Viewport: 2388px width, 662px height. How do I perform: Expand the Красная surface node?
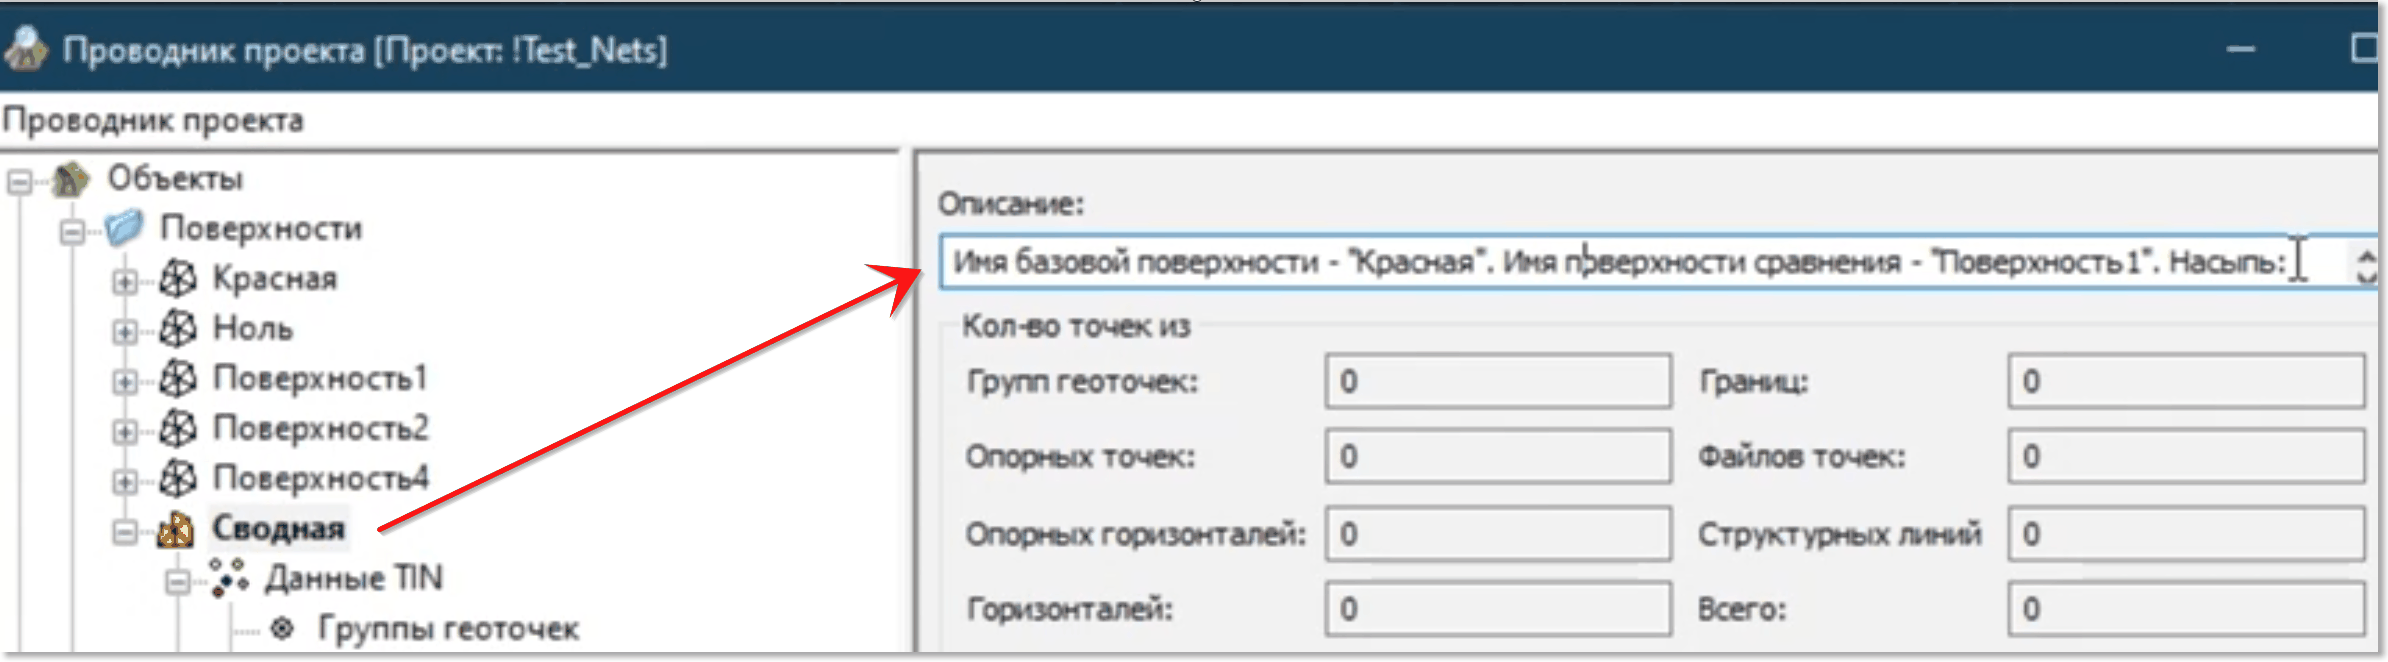tap(124, 282)
